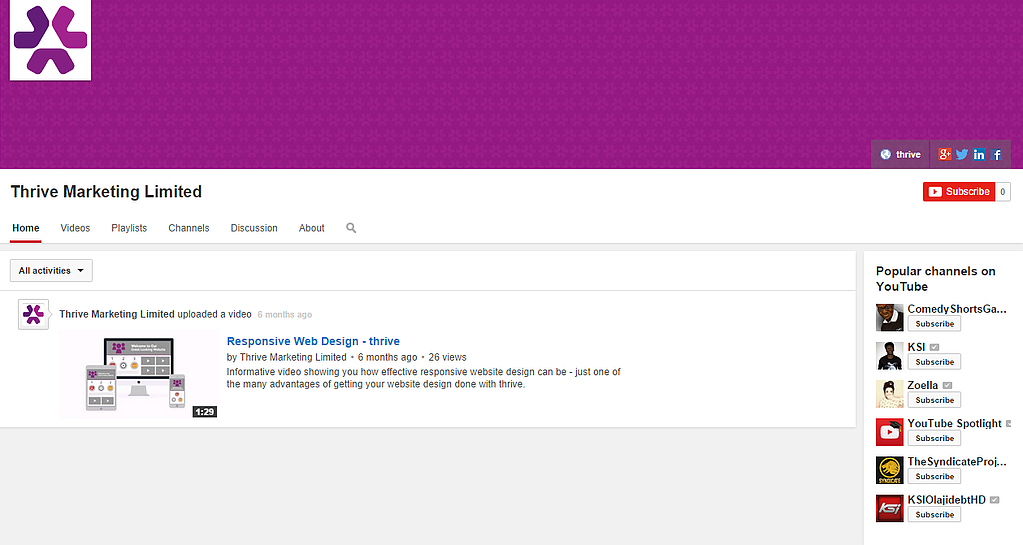Subscribe to Thrive Marketing Limited channel
Viewport: 1023px width, 545px height.
958,192
